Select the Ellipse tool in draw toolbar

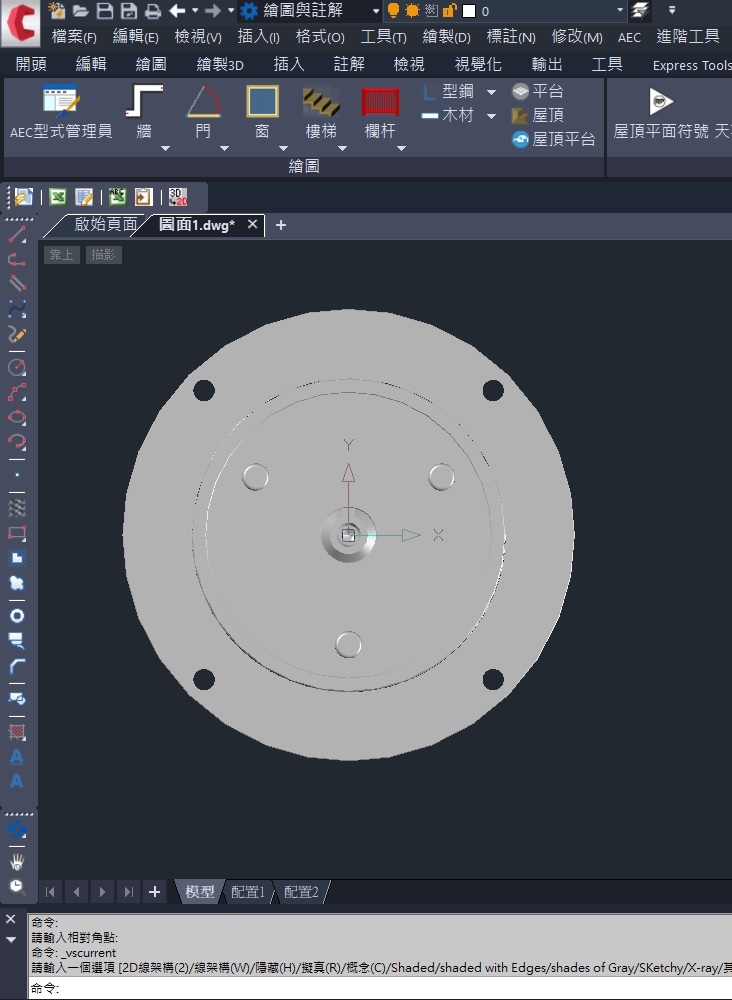(x=17, y=418)
